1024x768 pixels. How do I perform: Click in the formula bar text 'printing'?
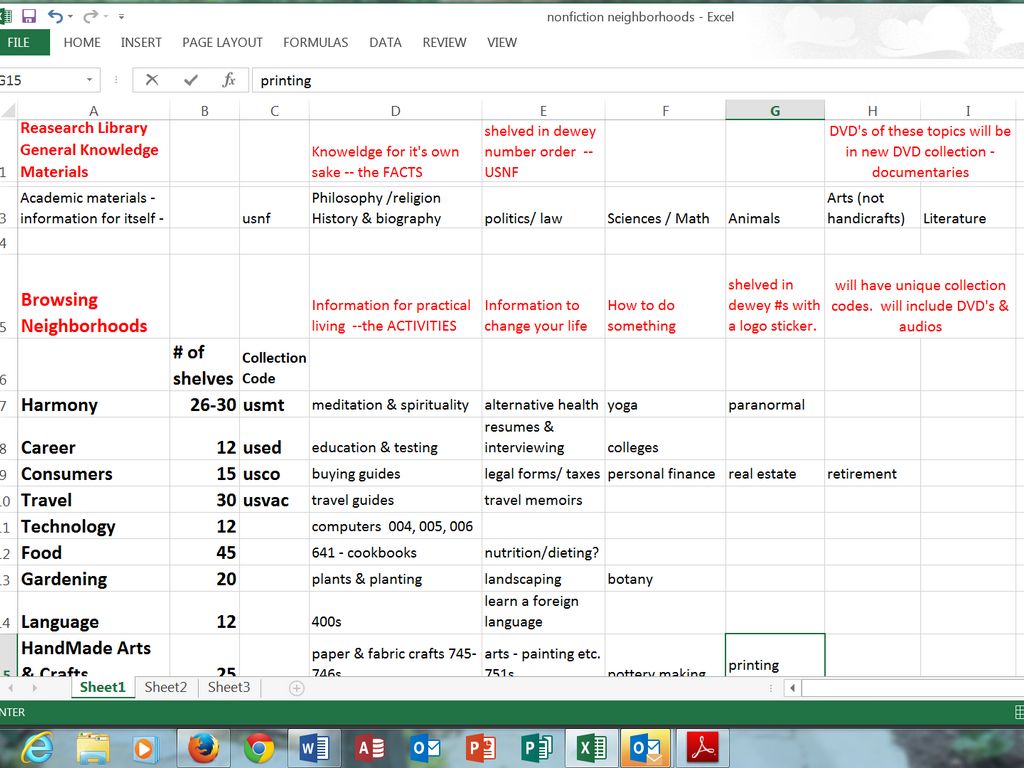(286, 80)
